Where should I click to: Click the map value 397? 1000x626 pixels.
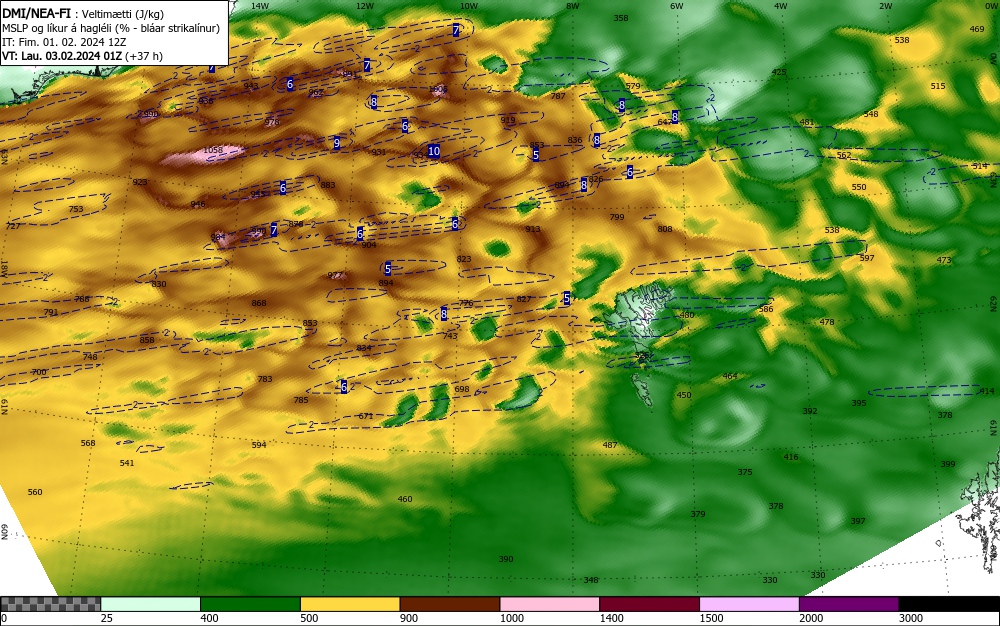(x=858, y=521)
